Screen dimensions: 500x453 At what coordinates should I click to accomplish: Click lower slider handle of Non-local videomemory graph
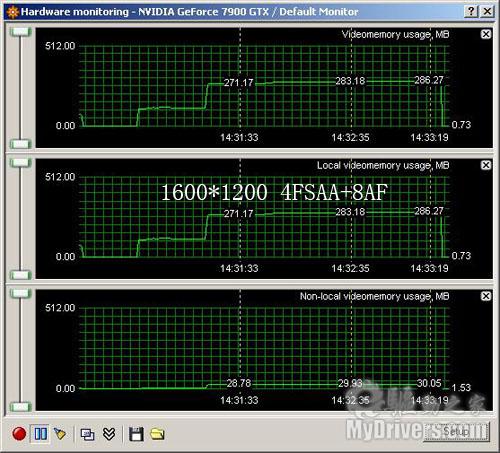point(21,407)
